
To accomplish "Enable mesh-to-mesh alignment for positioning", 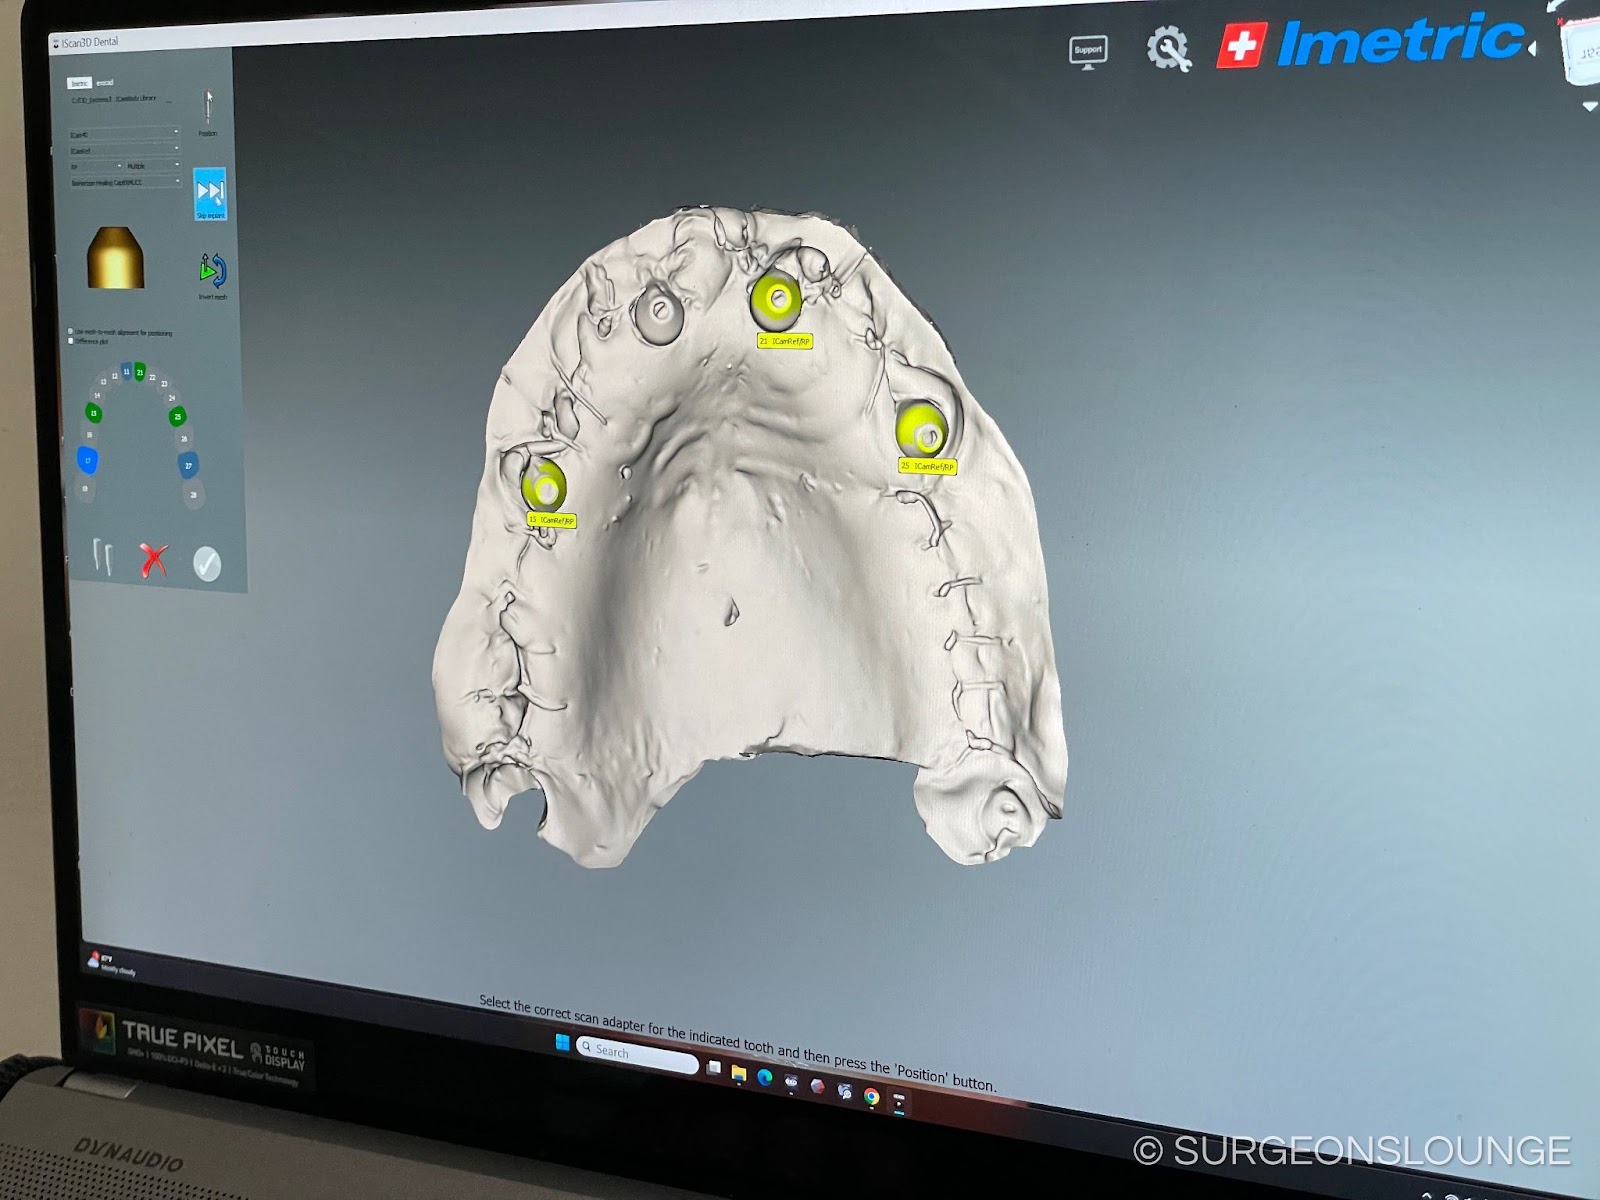I will click(70, 331).
